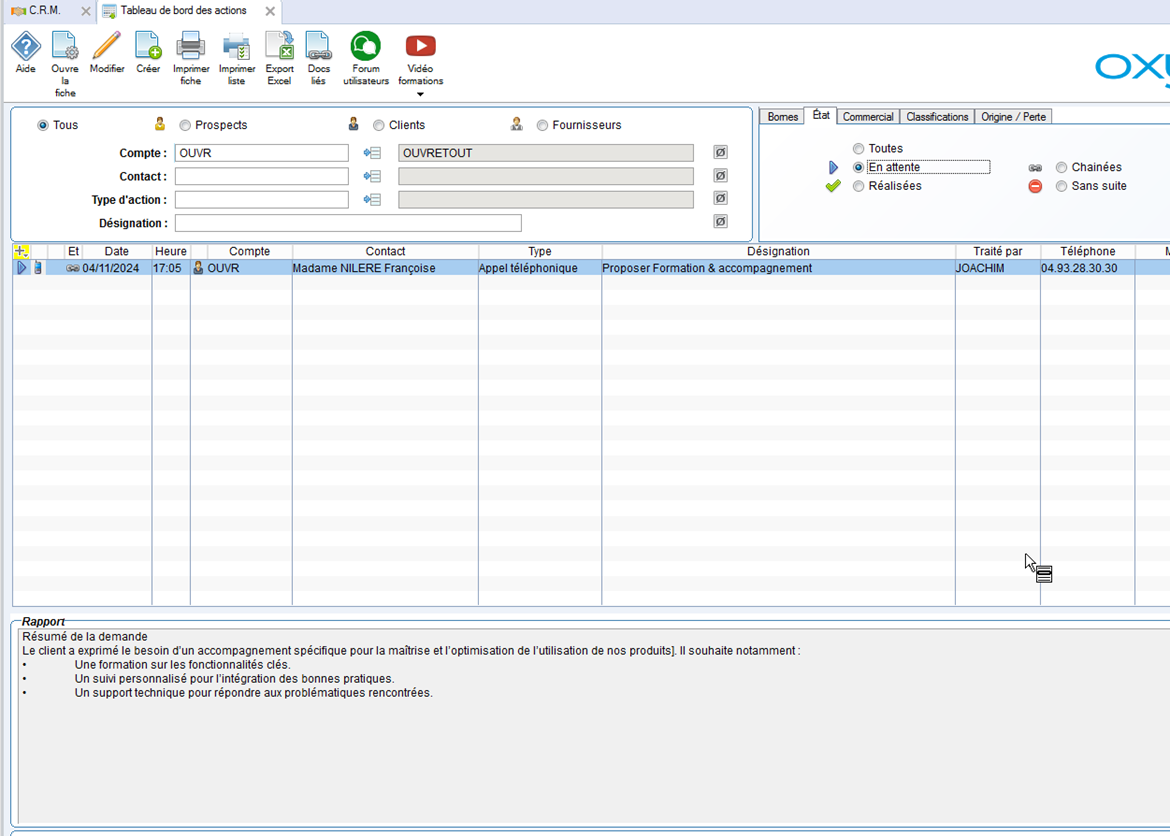1170x836 pixels.
Task: Click the Imprimer liste icon
Action: pyautogui.click(x=237, y=47)
